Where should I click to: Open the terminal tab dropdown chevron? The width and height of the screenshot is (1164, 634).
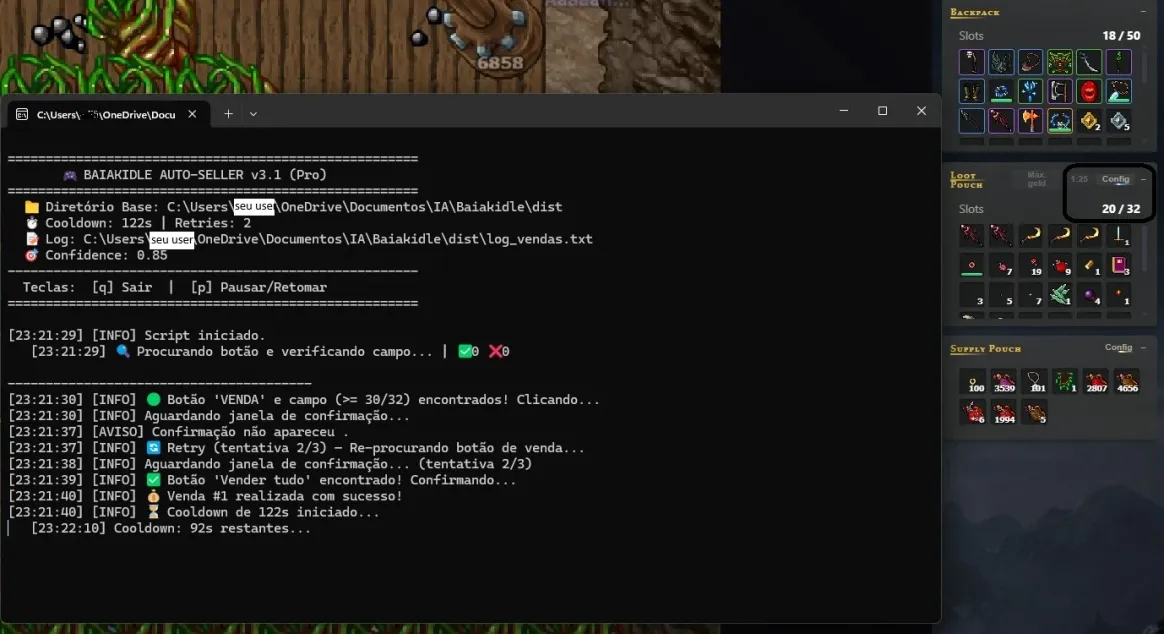coord(253,114)
